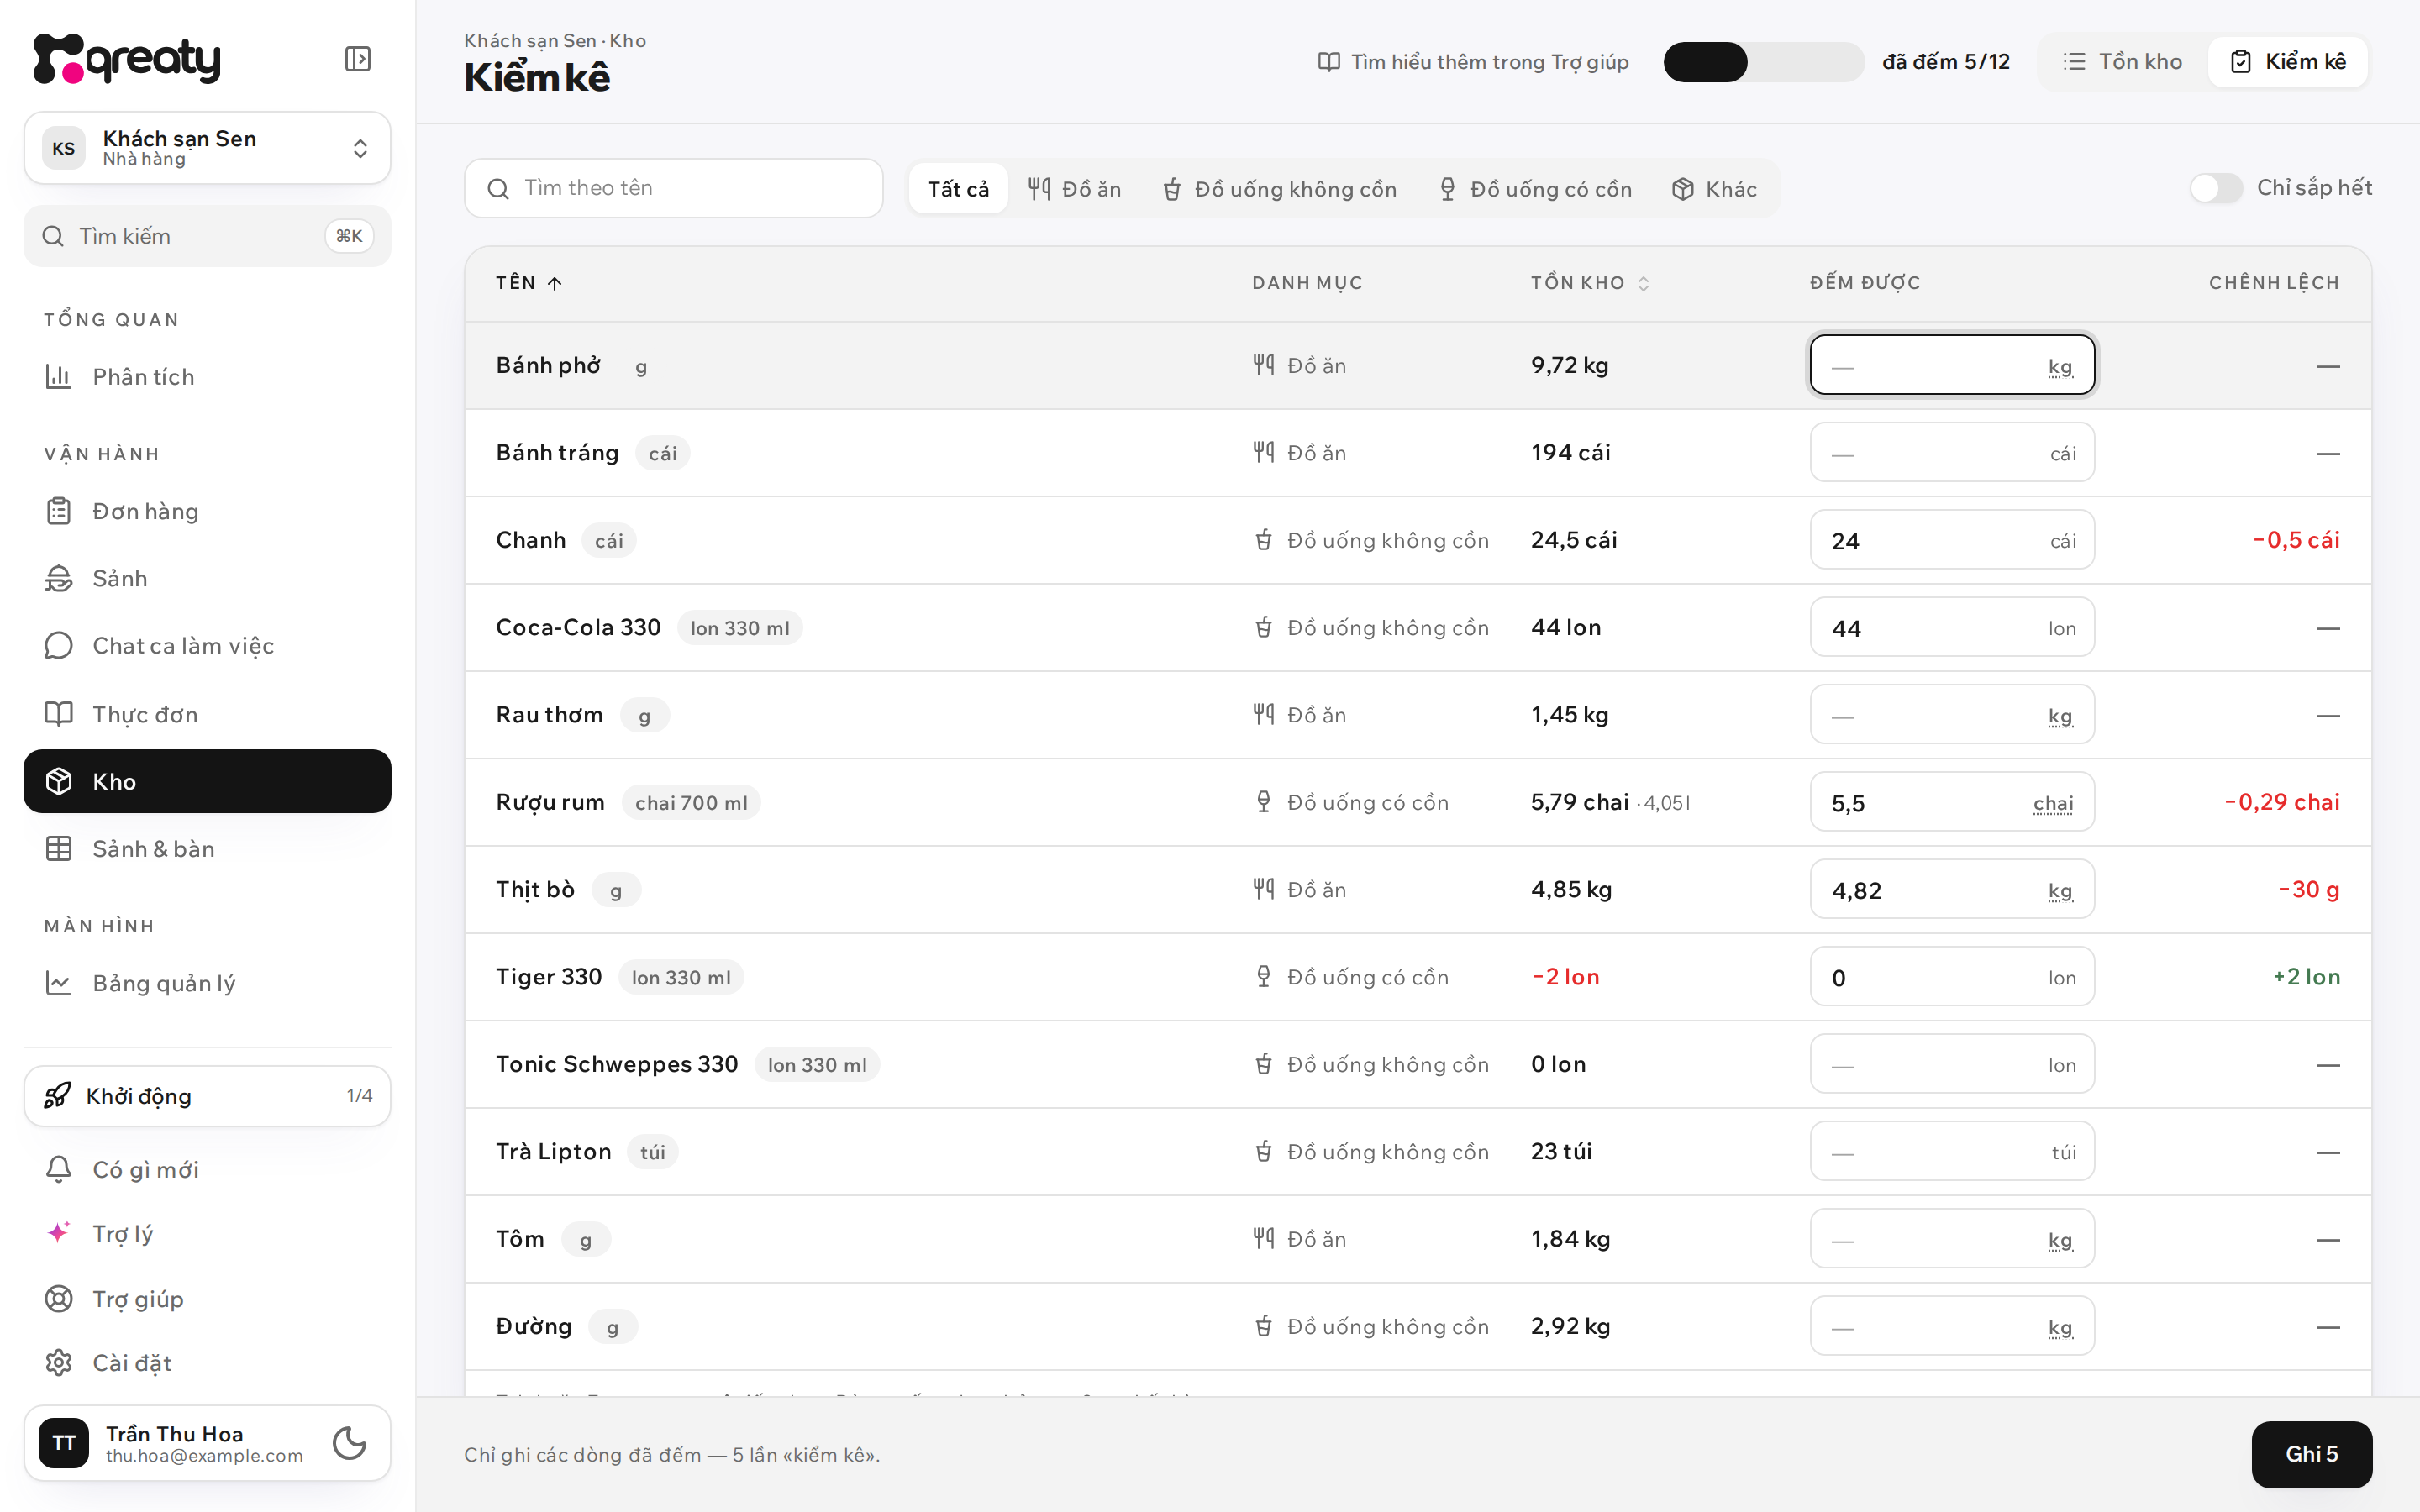Filter by Khác category
This screenshot has height=1512, width=2420.
[x=1714, y=189]
